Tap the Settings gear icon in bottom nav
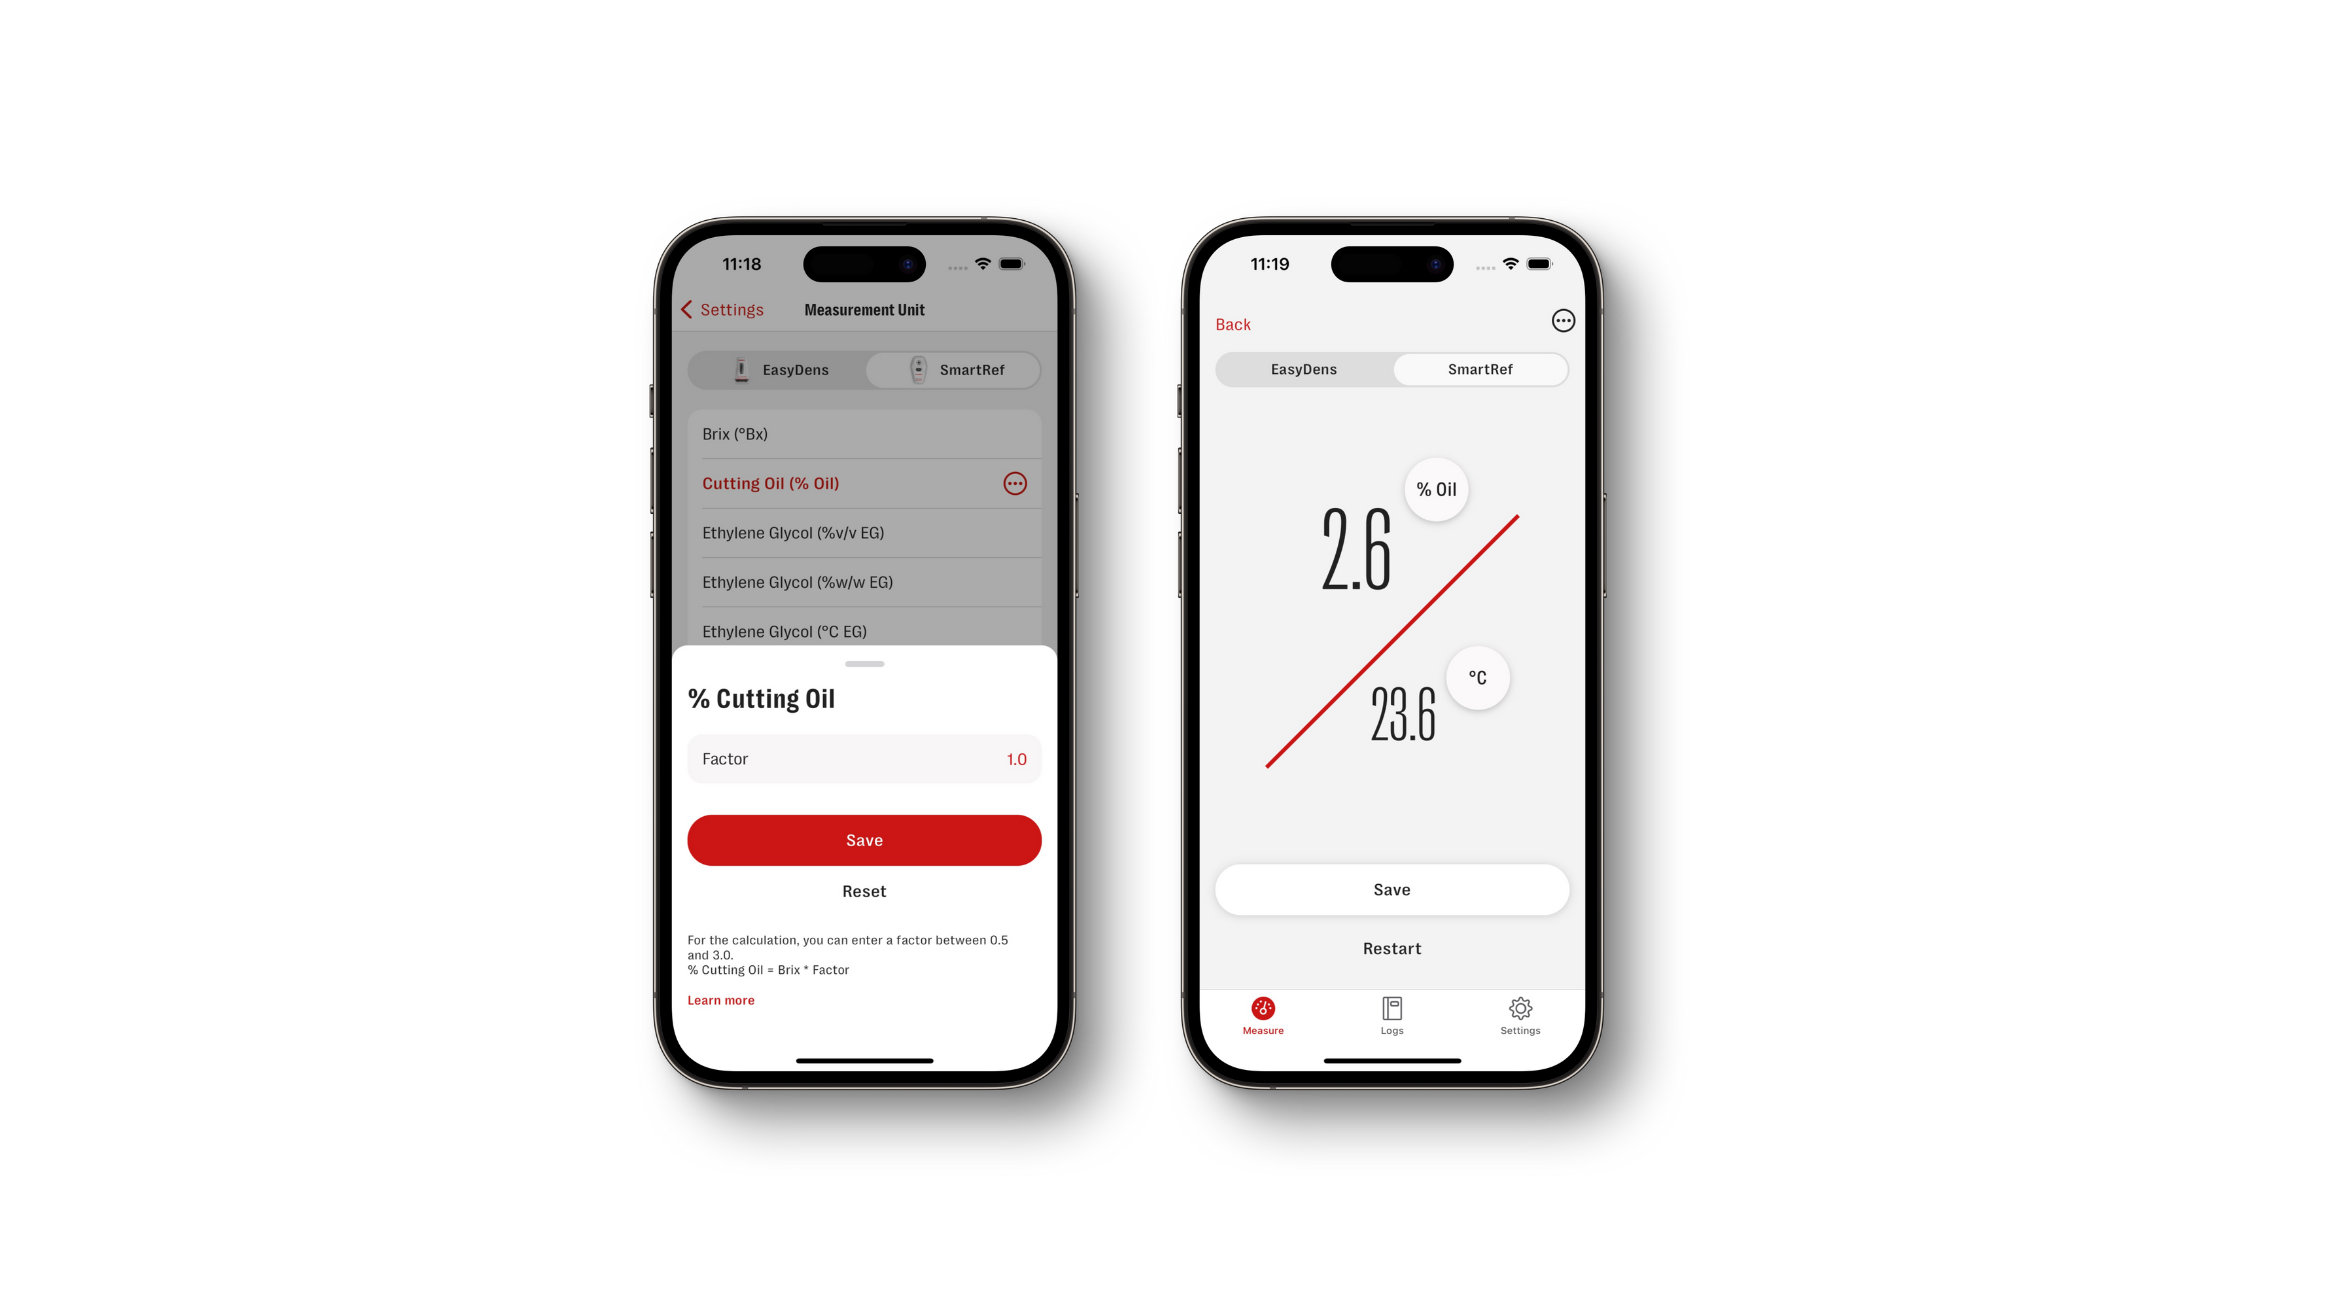This screenshot has width=2325, height=1307. click(x=1519, y=1008)
